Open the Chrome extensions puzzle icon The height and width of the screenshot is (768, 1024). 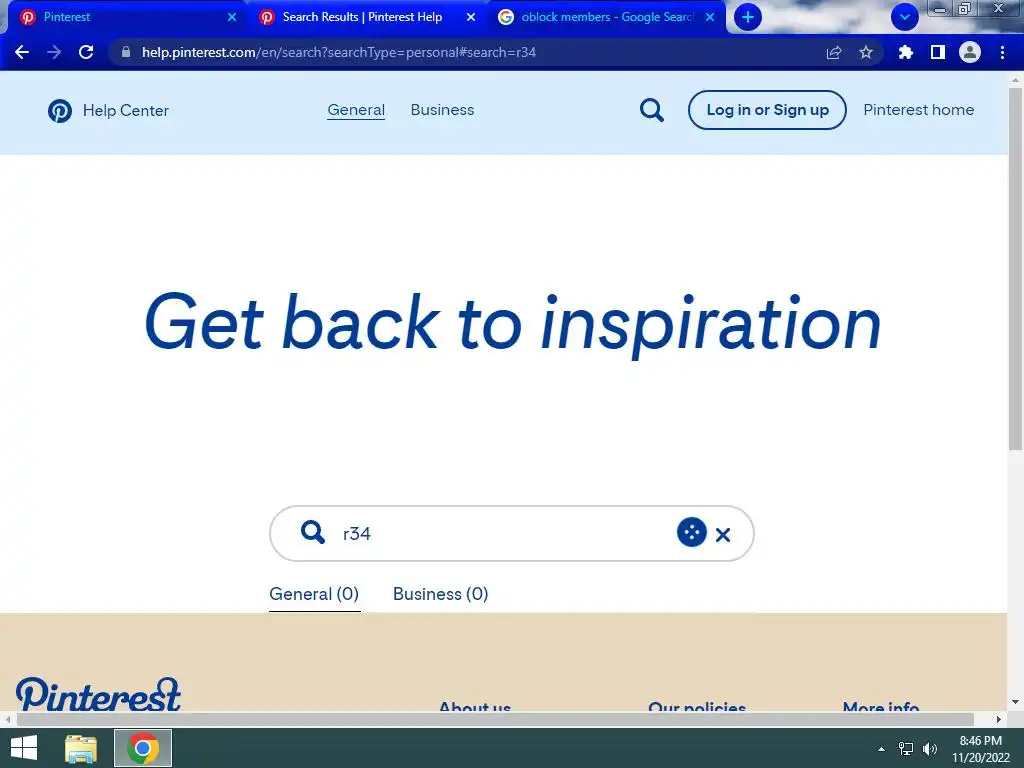[x=905, y=52]
